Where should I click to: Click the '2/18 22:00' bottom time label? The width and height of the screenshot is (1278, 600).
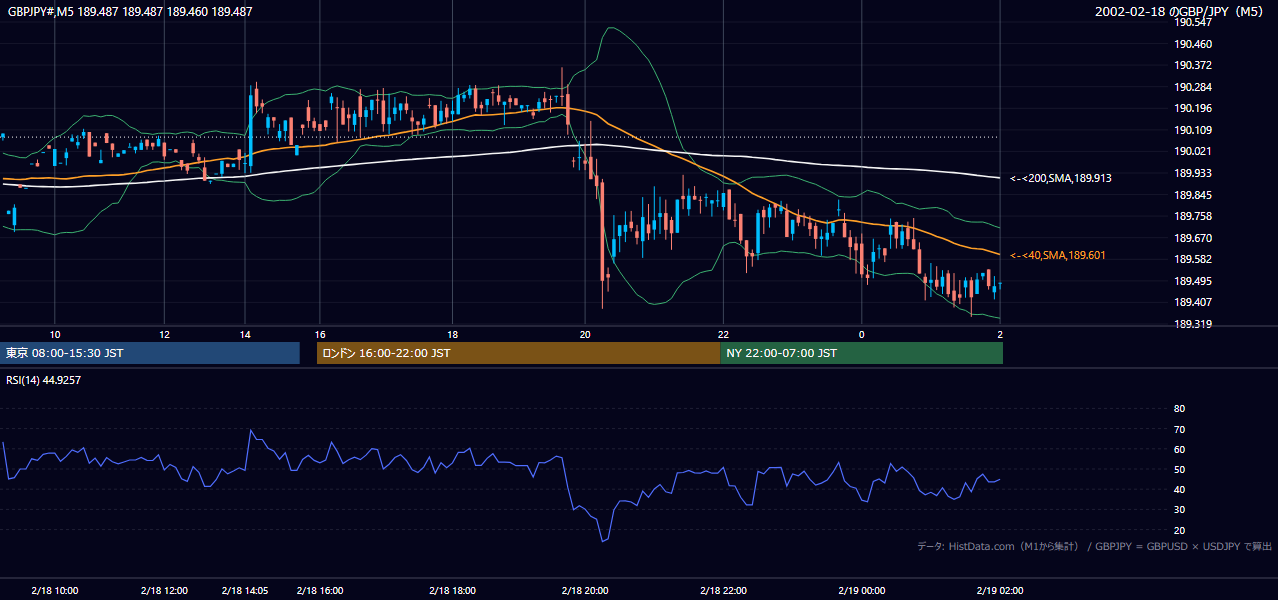[724, 590]
